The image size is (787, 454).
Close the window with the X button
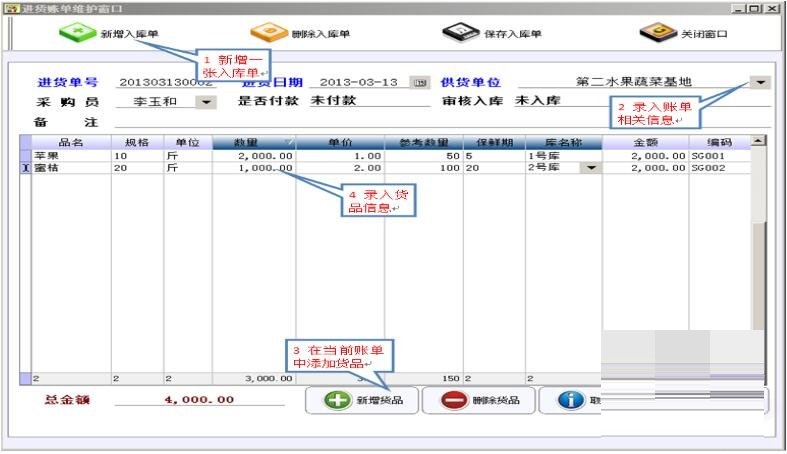tap(771, 9)
